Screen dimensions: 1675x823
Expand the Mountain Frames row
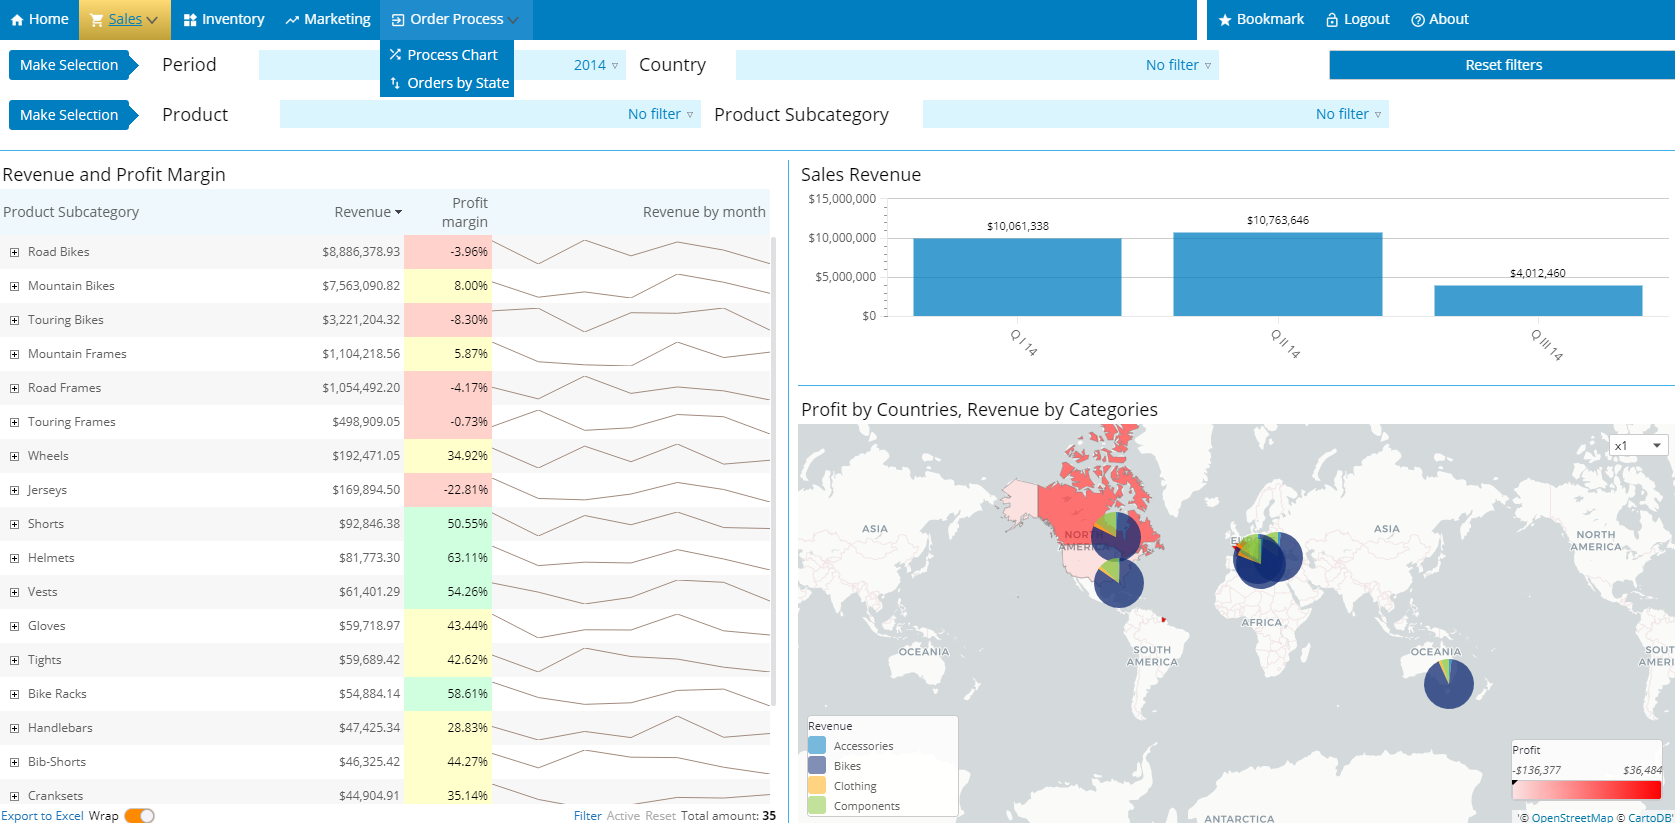(x=14, y=354)
